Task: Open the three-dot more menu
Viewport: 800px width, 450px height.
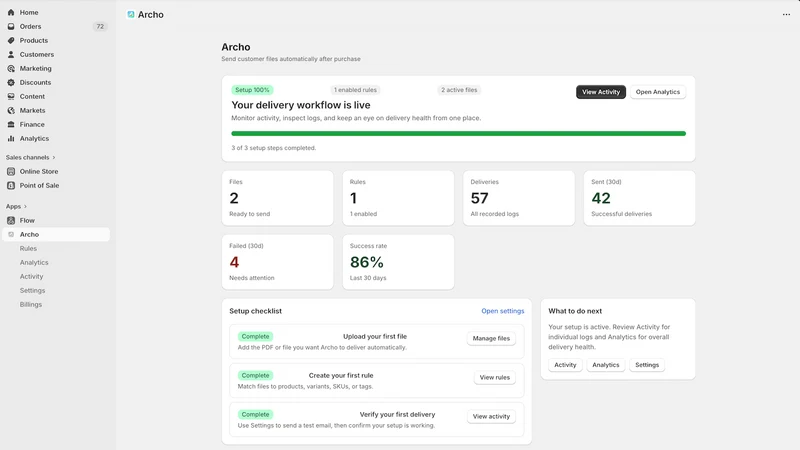Action: 786,15
